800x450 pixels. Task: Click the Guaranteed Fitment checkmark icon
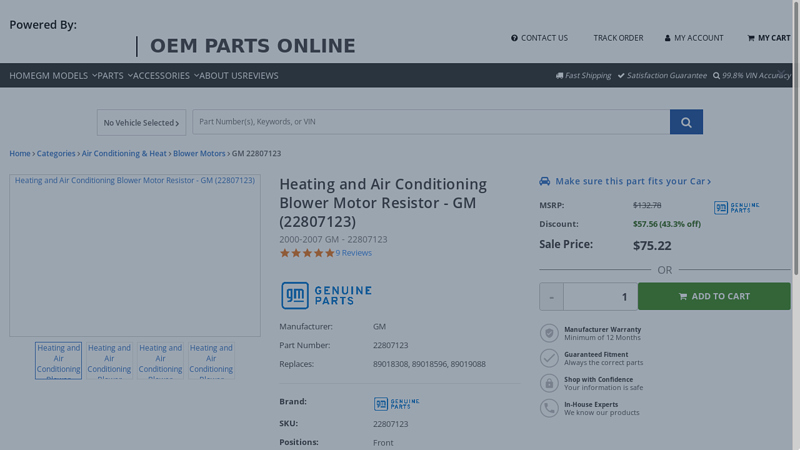tap(549, 358)
